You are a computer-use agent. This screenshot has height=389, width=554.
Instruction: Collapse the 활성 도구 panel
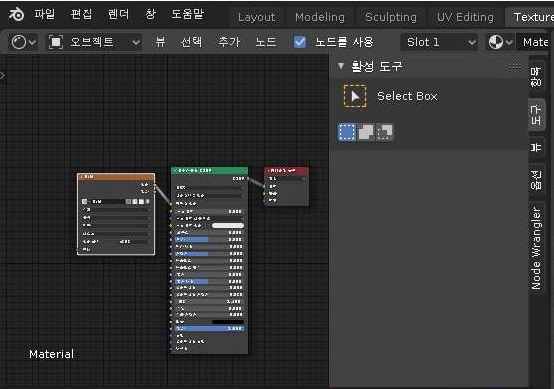pos(341,66)
